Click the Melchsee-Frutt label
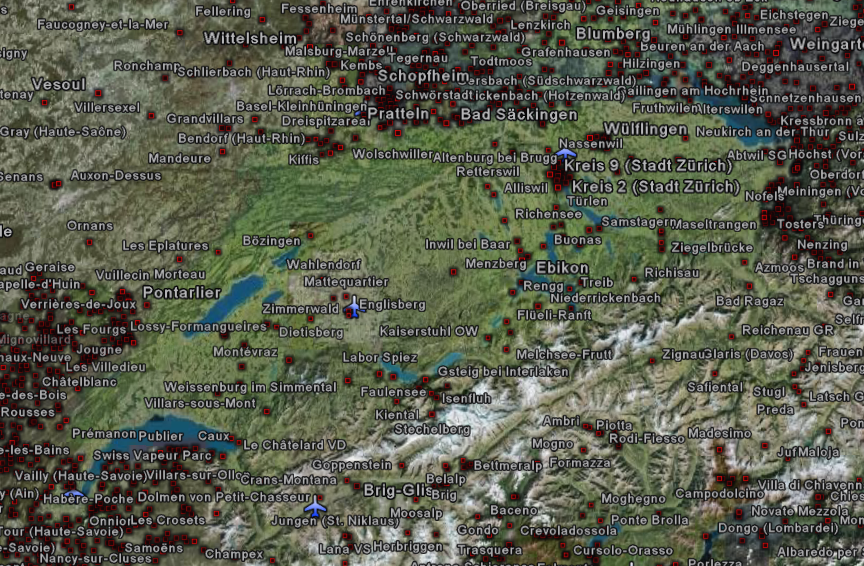Image resolution: width=864 pixels, height=566 pixels. pos(564,354)
